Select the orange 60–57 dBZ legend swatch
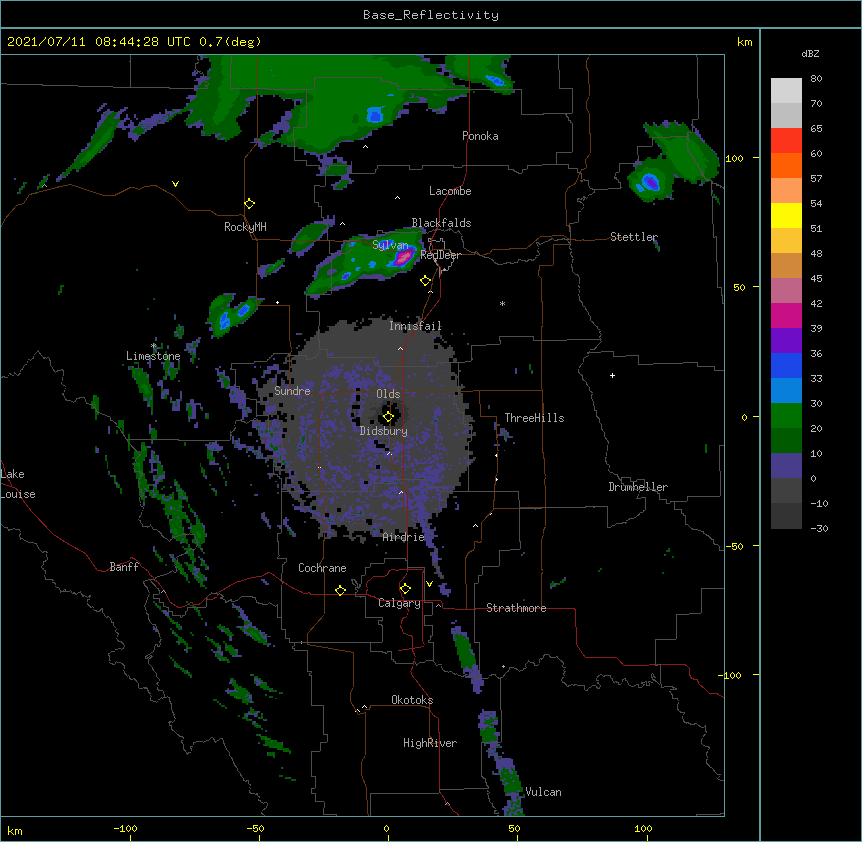 point(786,165)
